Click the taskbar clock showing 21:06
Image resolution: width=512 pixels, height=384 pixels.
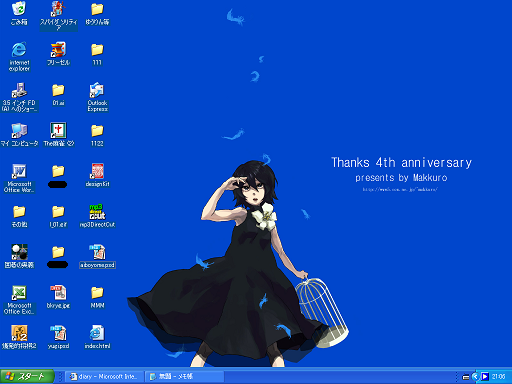point(498,377)
